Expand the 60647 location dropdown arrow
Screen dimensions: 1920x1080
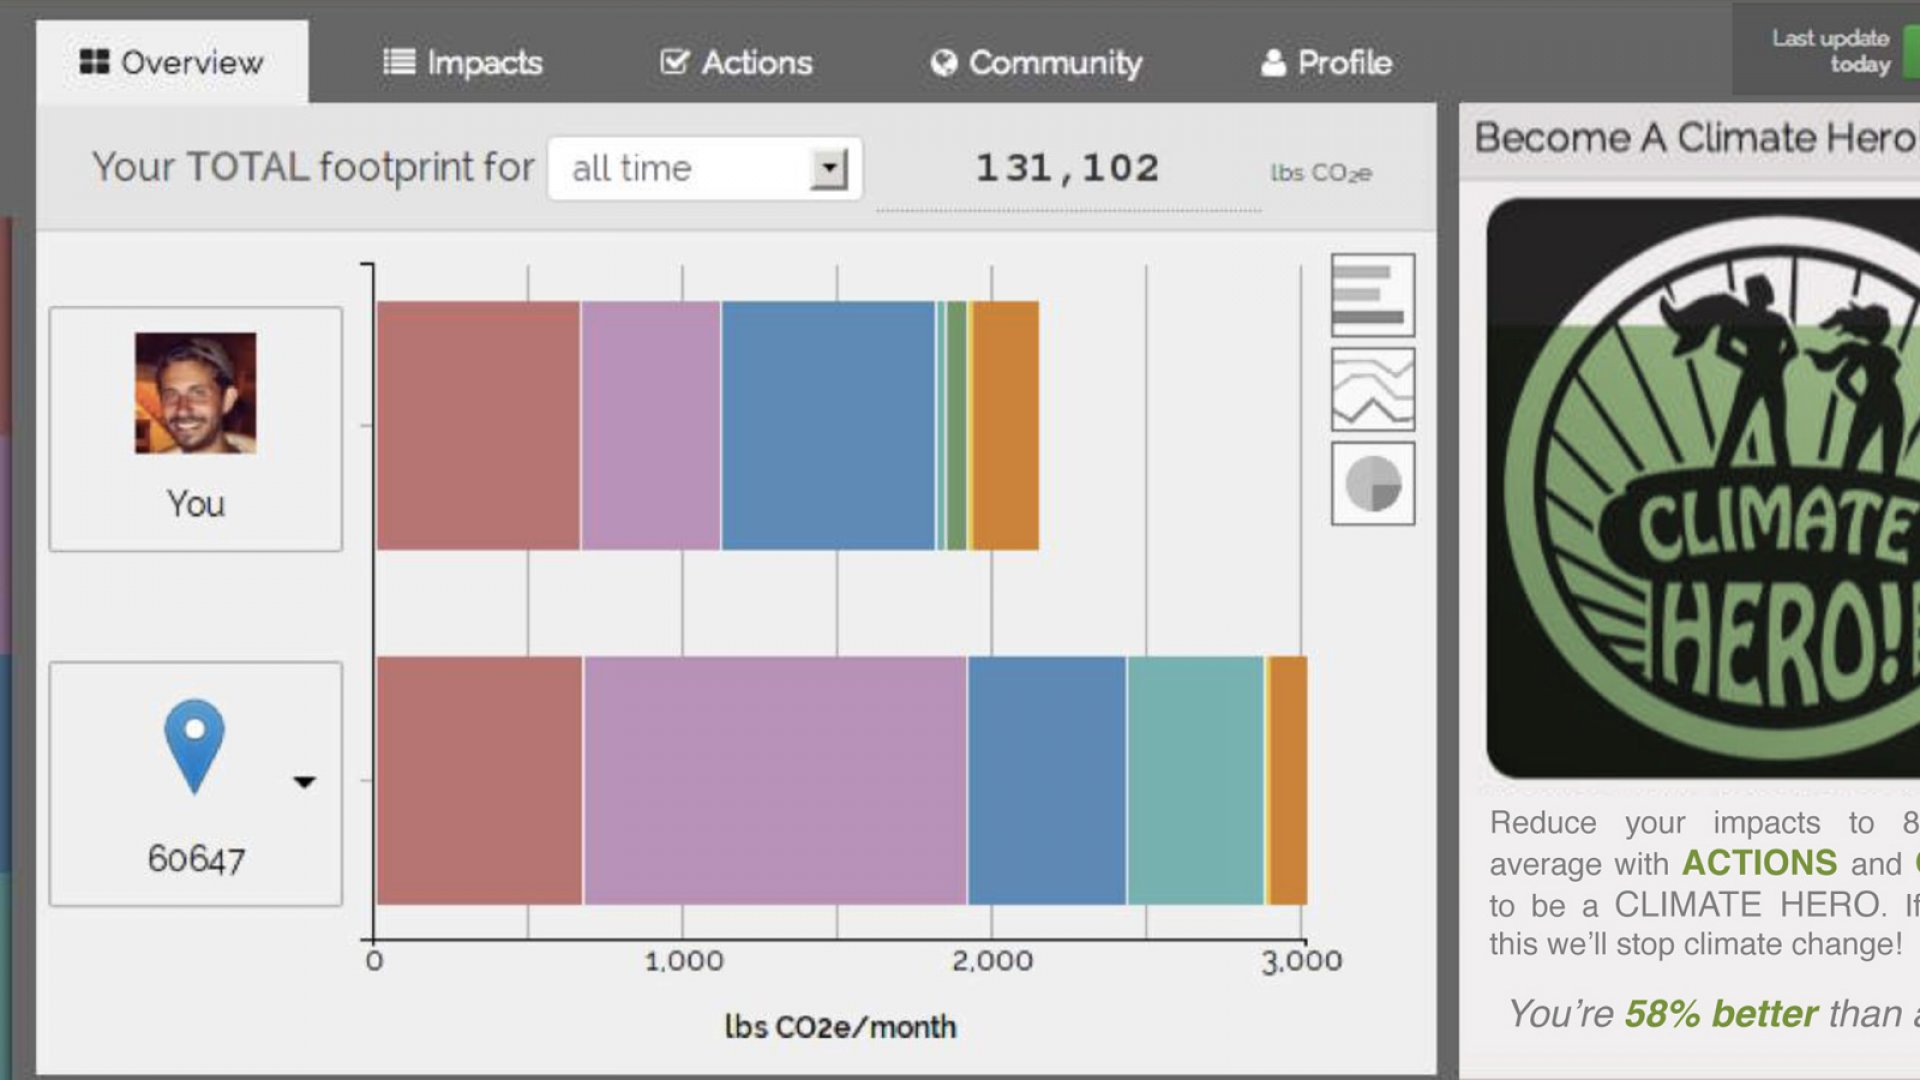[304, 782]
